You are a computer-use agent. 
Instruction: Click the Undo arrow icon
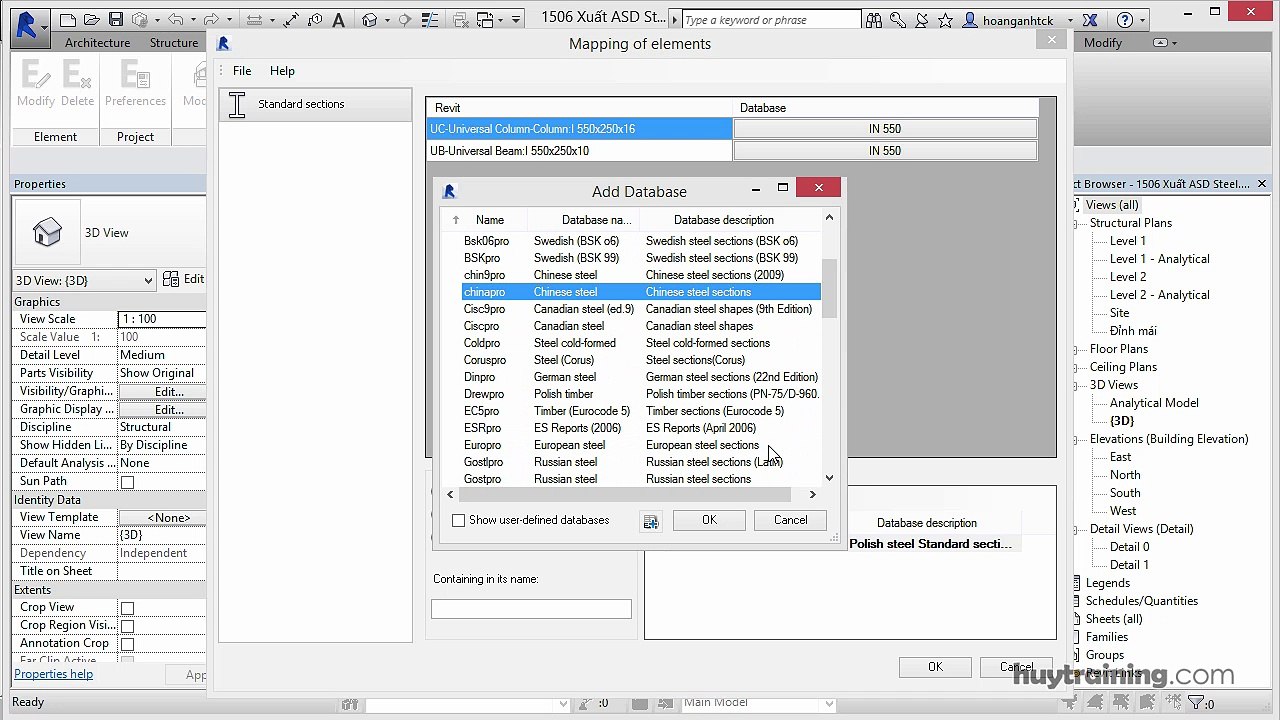coord(176,20)
